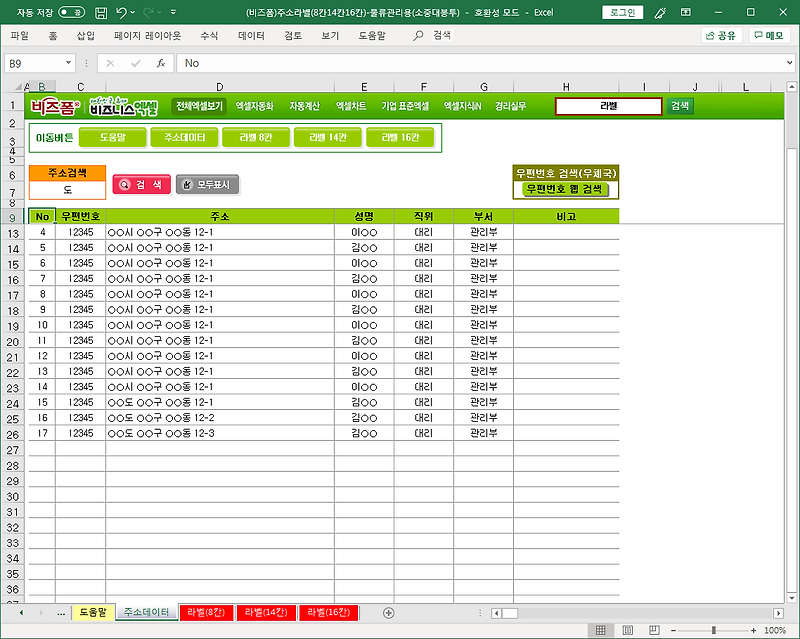Click the New Sheet plus icon

(388, 612)
